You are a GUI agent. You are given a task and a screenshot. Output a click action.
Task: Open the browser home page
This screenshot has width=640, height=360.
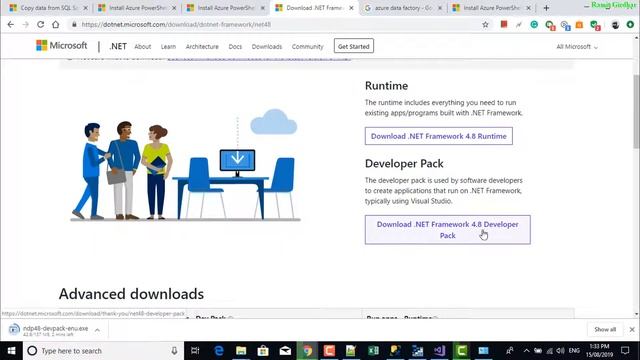click(56, 24)
